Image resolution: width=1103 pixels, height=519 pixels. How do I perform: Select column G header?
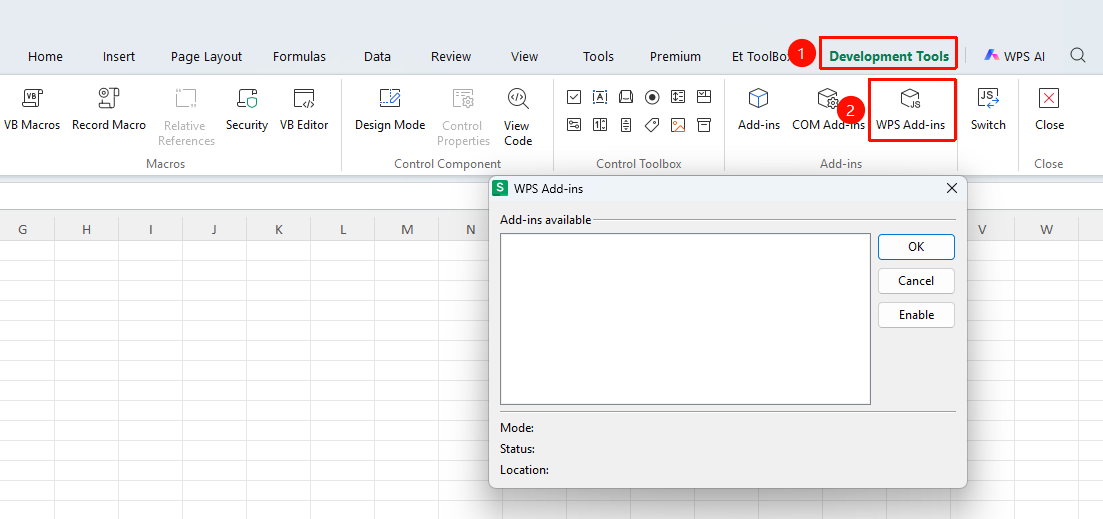(x=23, y=229)
